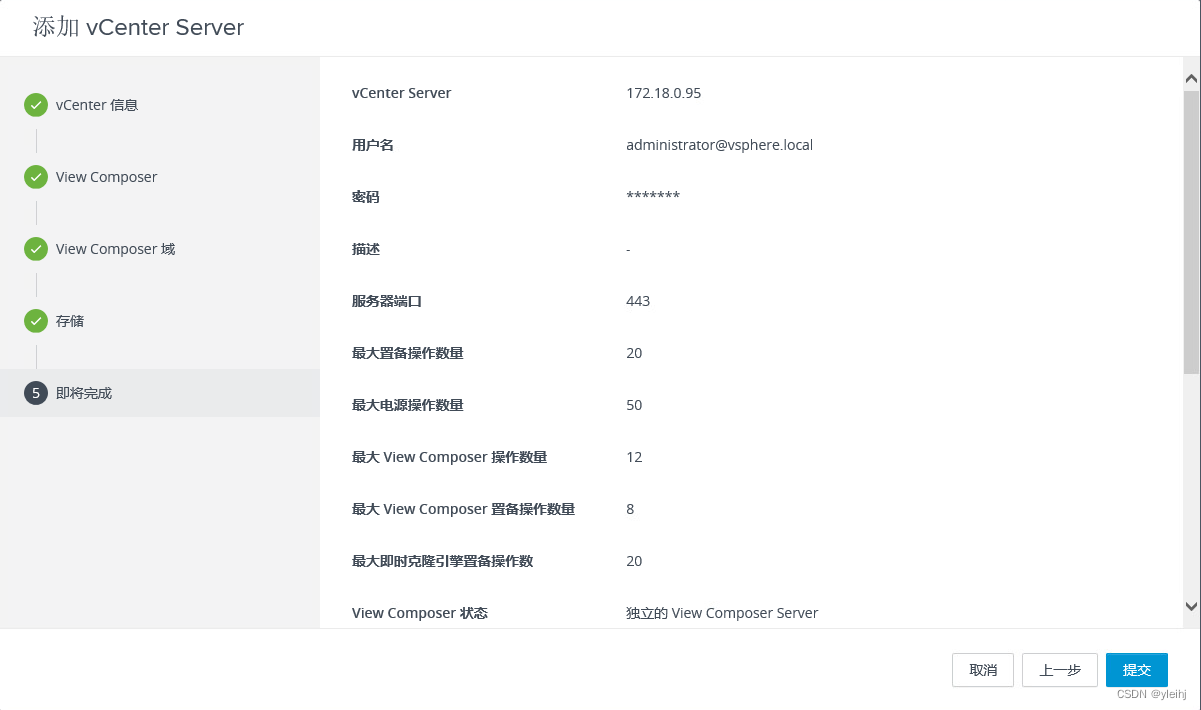Click green checkmark icon beside 存储
This screenshot has height=710, width=1201.
36,321
